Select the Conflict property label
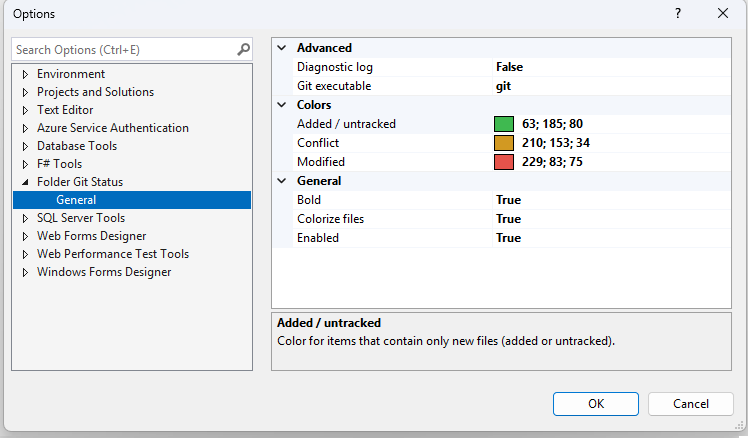 pyautogui.click(x=318, y=143)
